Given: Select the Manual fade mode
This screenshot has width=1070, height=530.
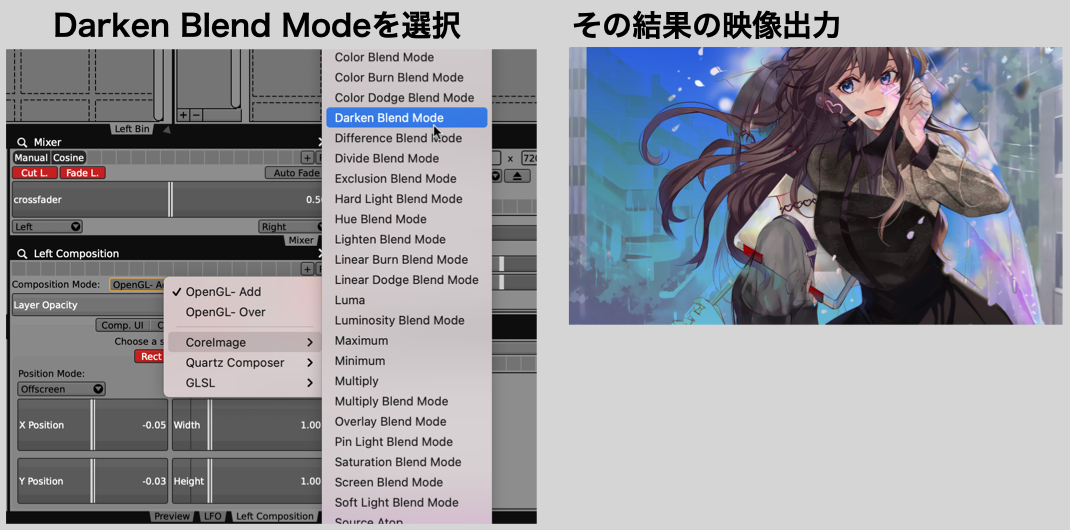Looking at the screenshot, I should tap(31, 158).
